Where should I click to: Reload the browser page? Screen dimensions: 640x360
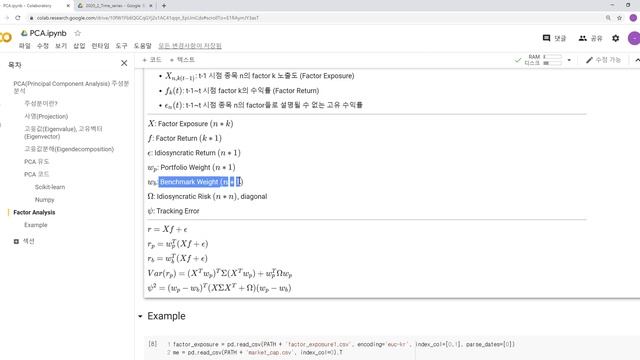click(18, 18)
